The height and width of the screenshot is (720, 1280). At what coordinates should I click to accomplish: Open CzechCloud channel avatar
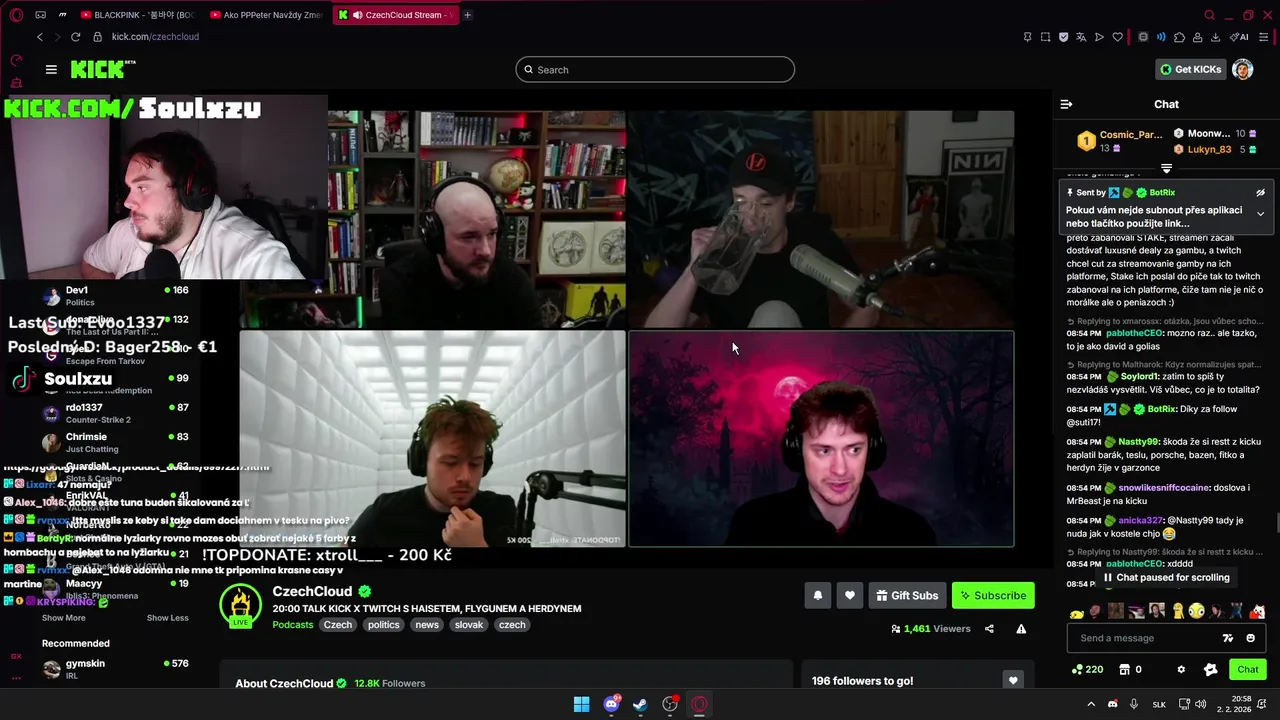click(x=240, y=605)
